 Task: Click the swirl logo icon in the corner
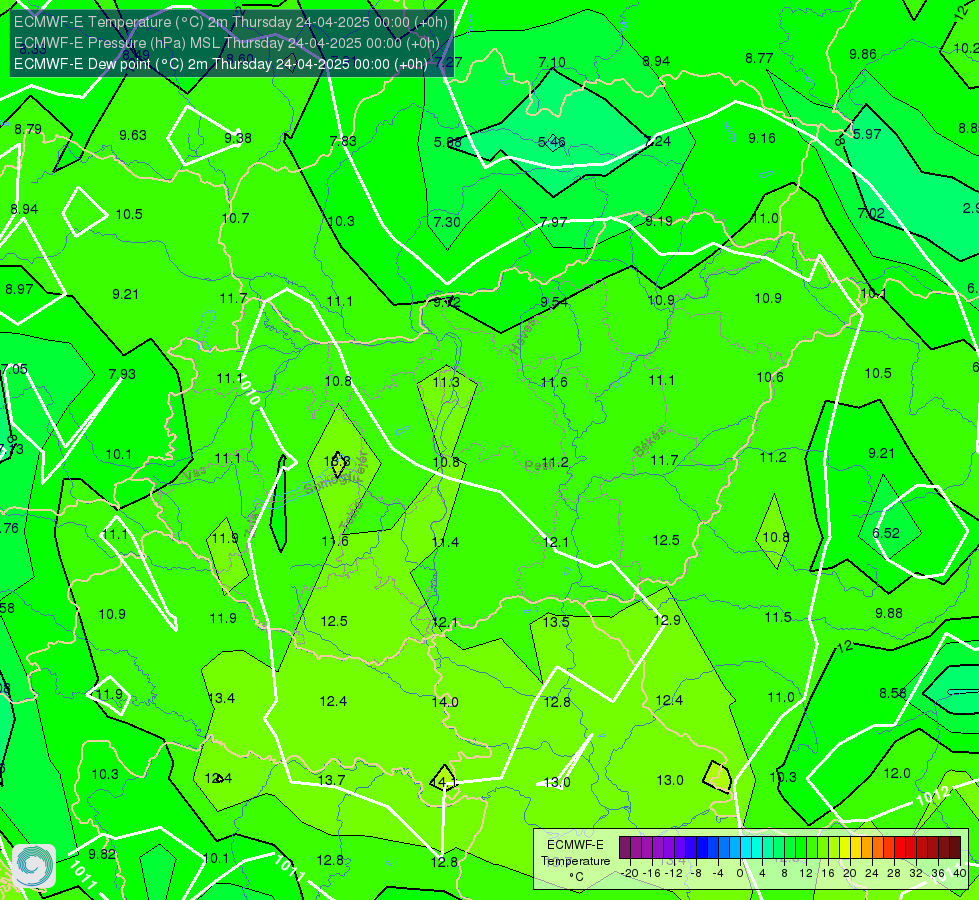34,866
